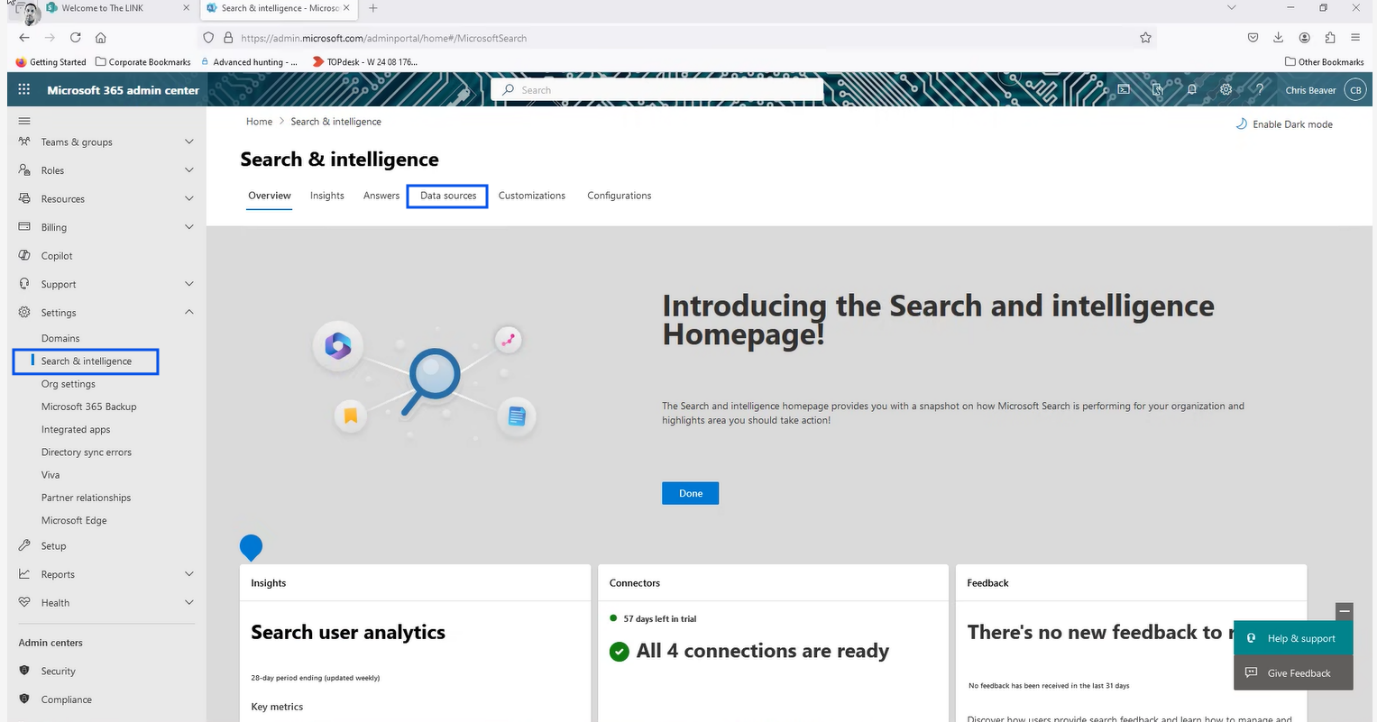The width and height of the screenshot is (1377, 722).
Task: Click Home breadcrumb link
Action: pyautogui.click(x=259, y=122)
